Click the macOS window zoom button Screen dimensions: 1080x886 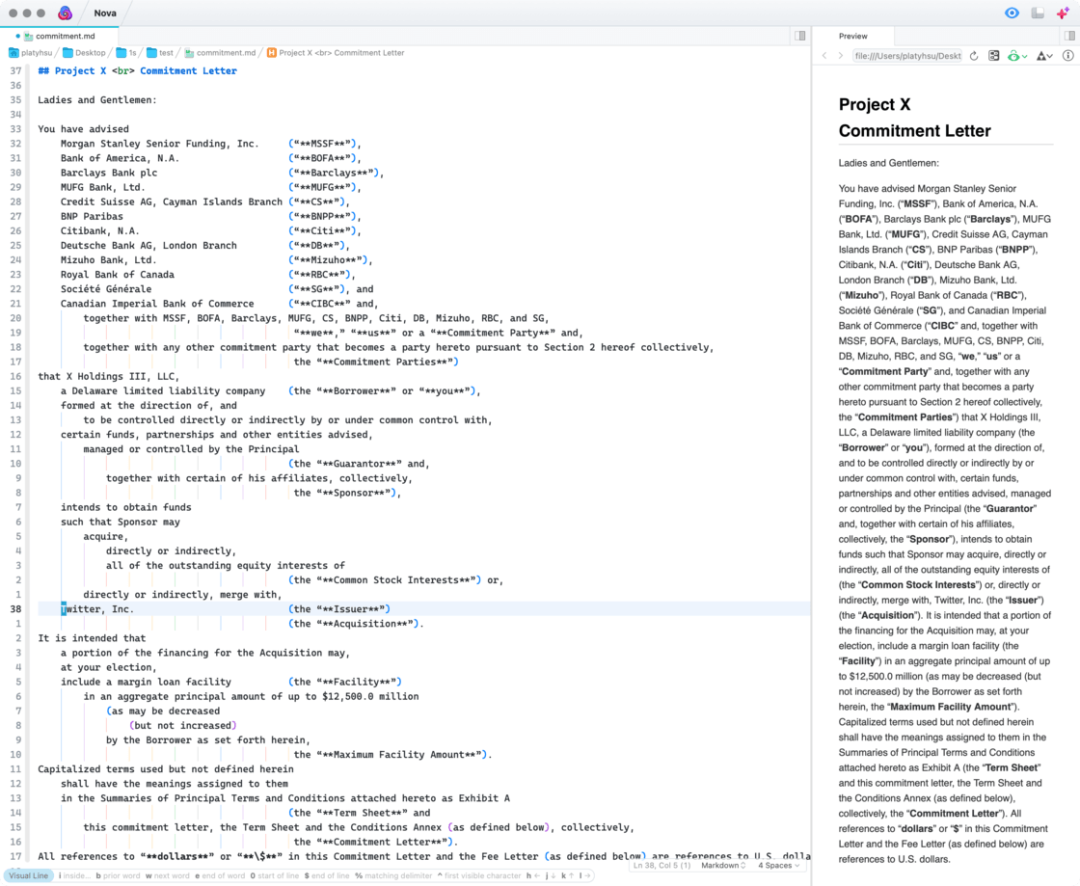point(41,13)
